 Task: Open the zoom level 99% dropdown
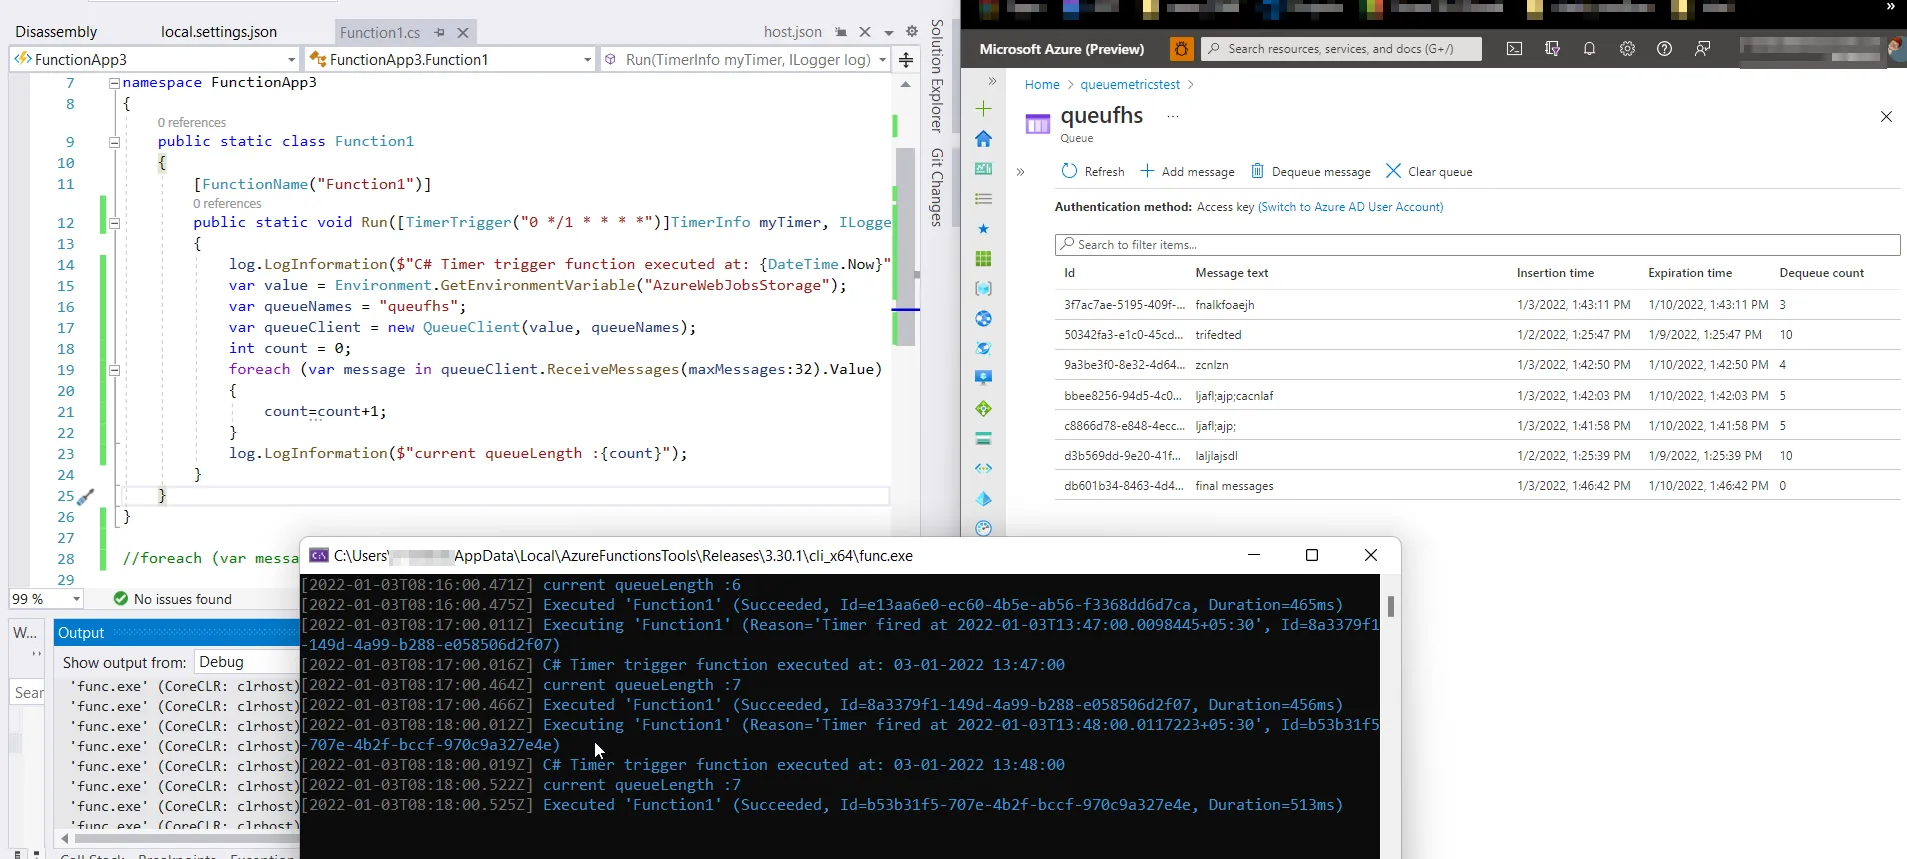76,599
